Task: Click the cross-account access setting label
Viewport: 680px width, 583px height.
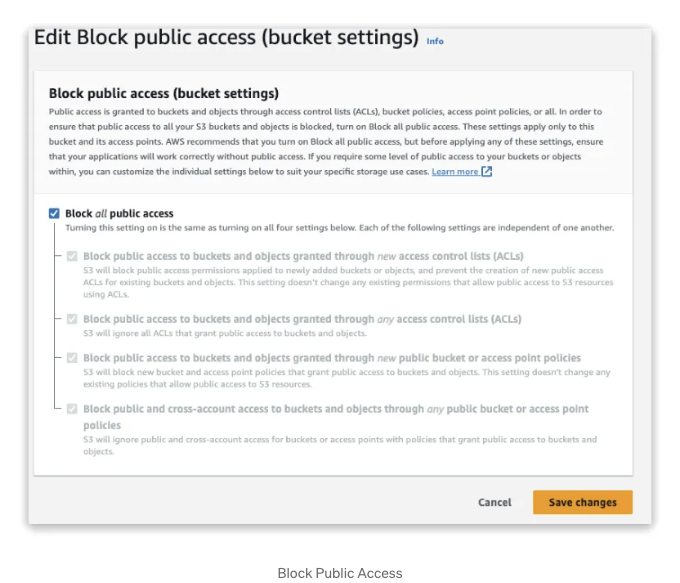Action: (336, 417)
